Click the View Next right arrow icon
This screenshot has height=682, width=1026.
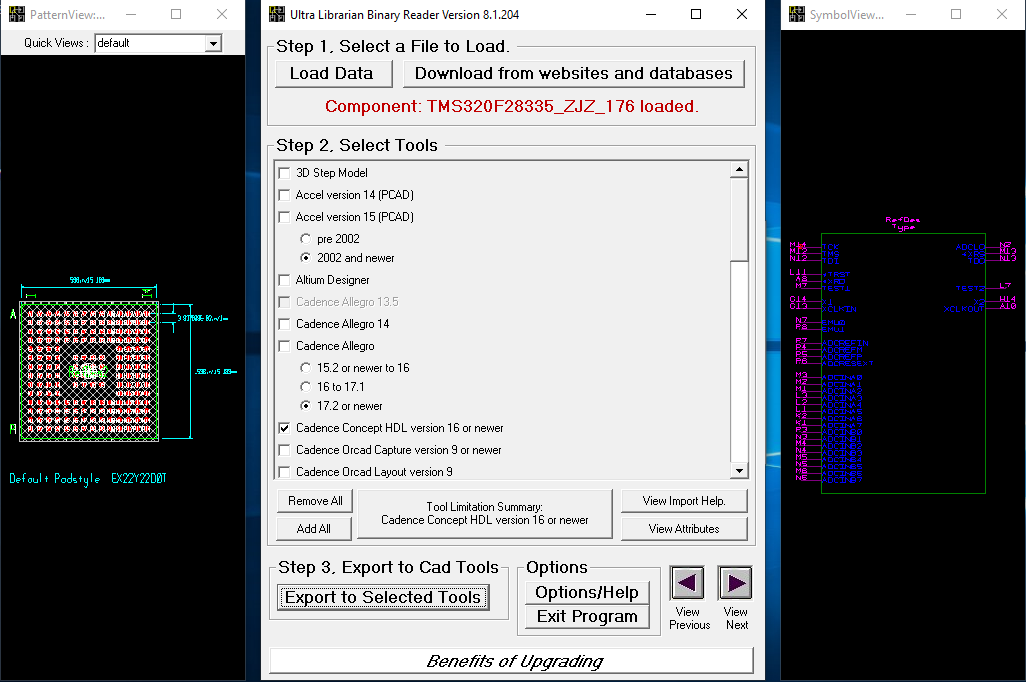735,583
